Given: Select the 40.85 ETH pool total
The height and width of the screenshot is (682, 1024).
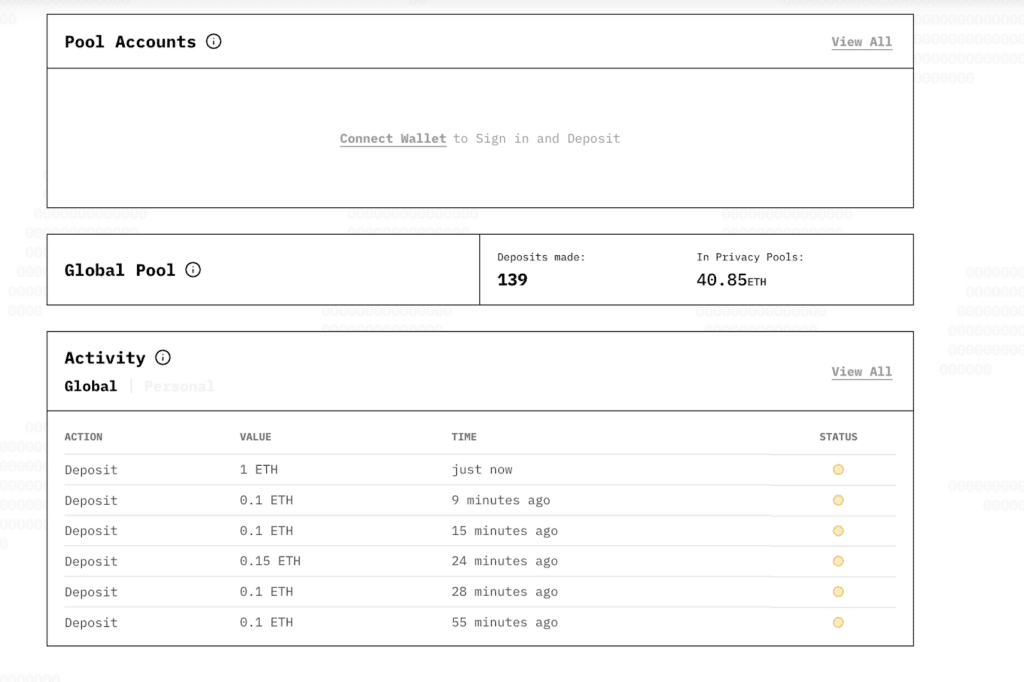Looking at the screenshot, I should click(731, 280).
